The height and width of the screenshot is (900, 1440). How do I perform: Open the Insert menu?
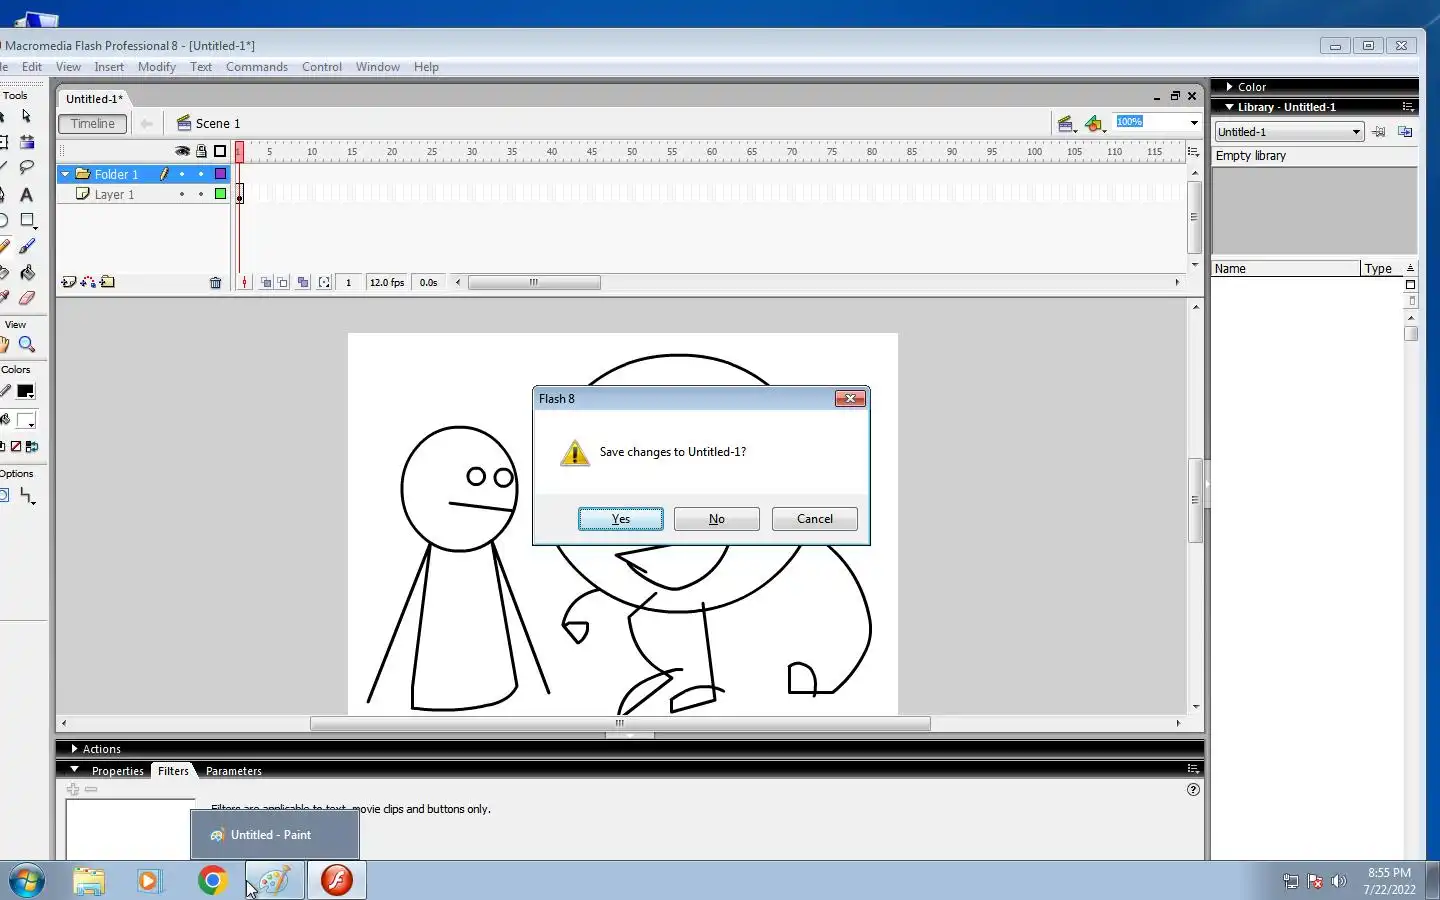tap(109, 67)
